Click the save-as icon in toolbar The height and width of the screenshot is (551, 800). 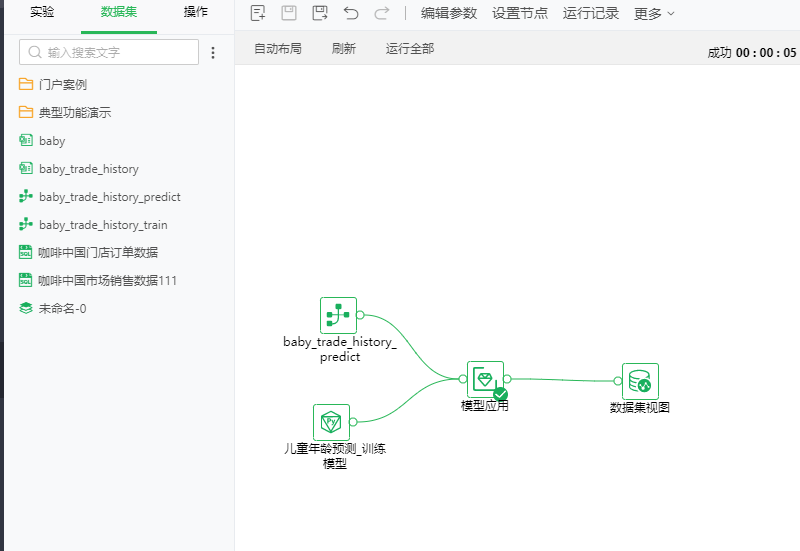pyautogui.click(x=320, y=13)
